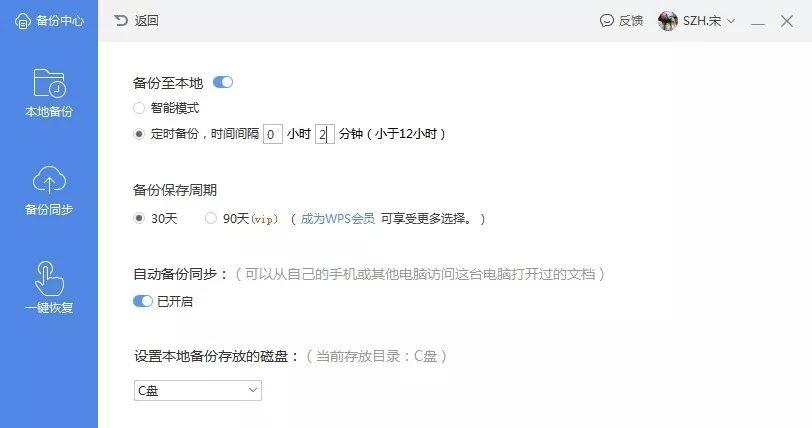This screenshot has width=812, height=428.
Task: Toggle the 备份至本地 switch off
Action: pyautogui.click(x=223, y=82)
